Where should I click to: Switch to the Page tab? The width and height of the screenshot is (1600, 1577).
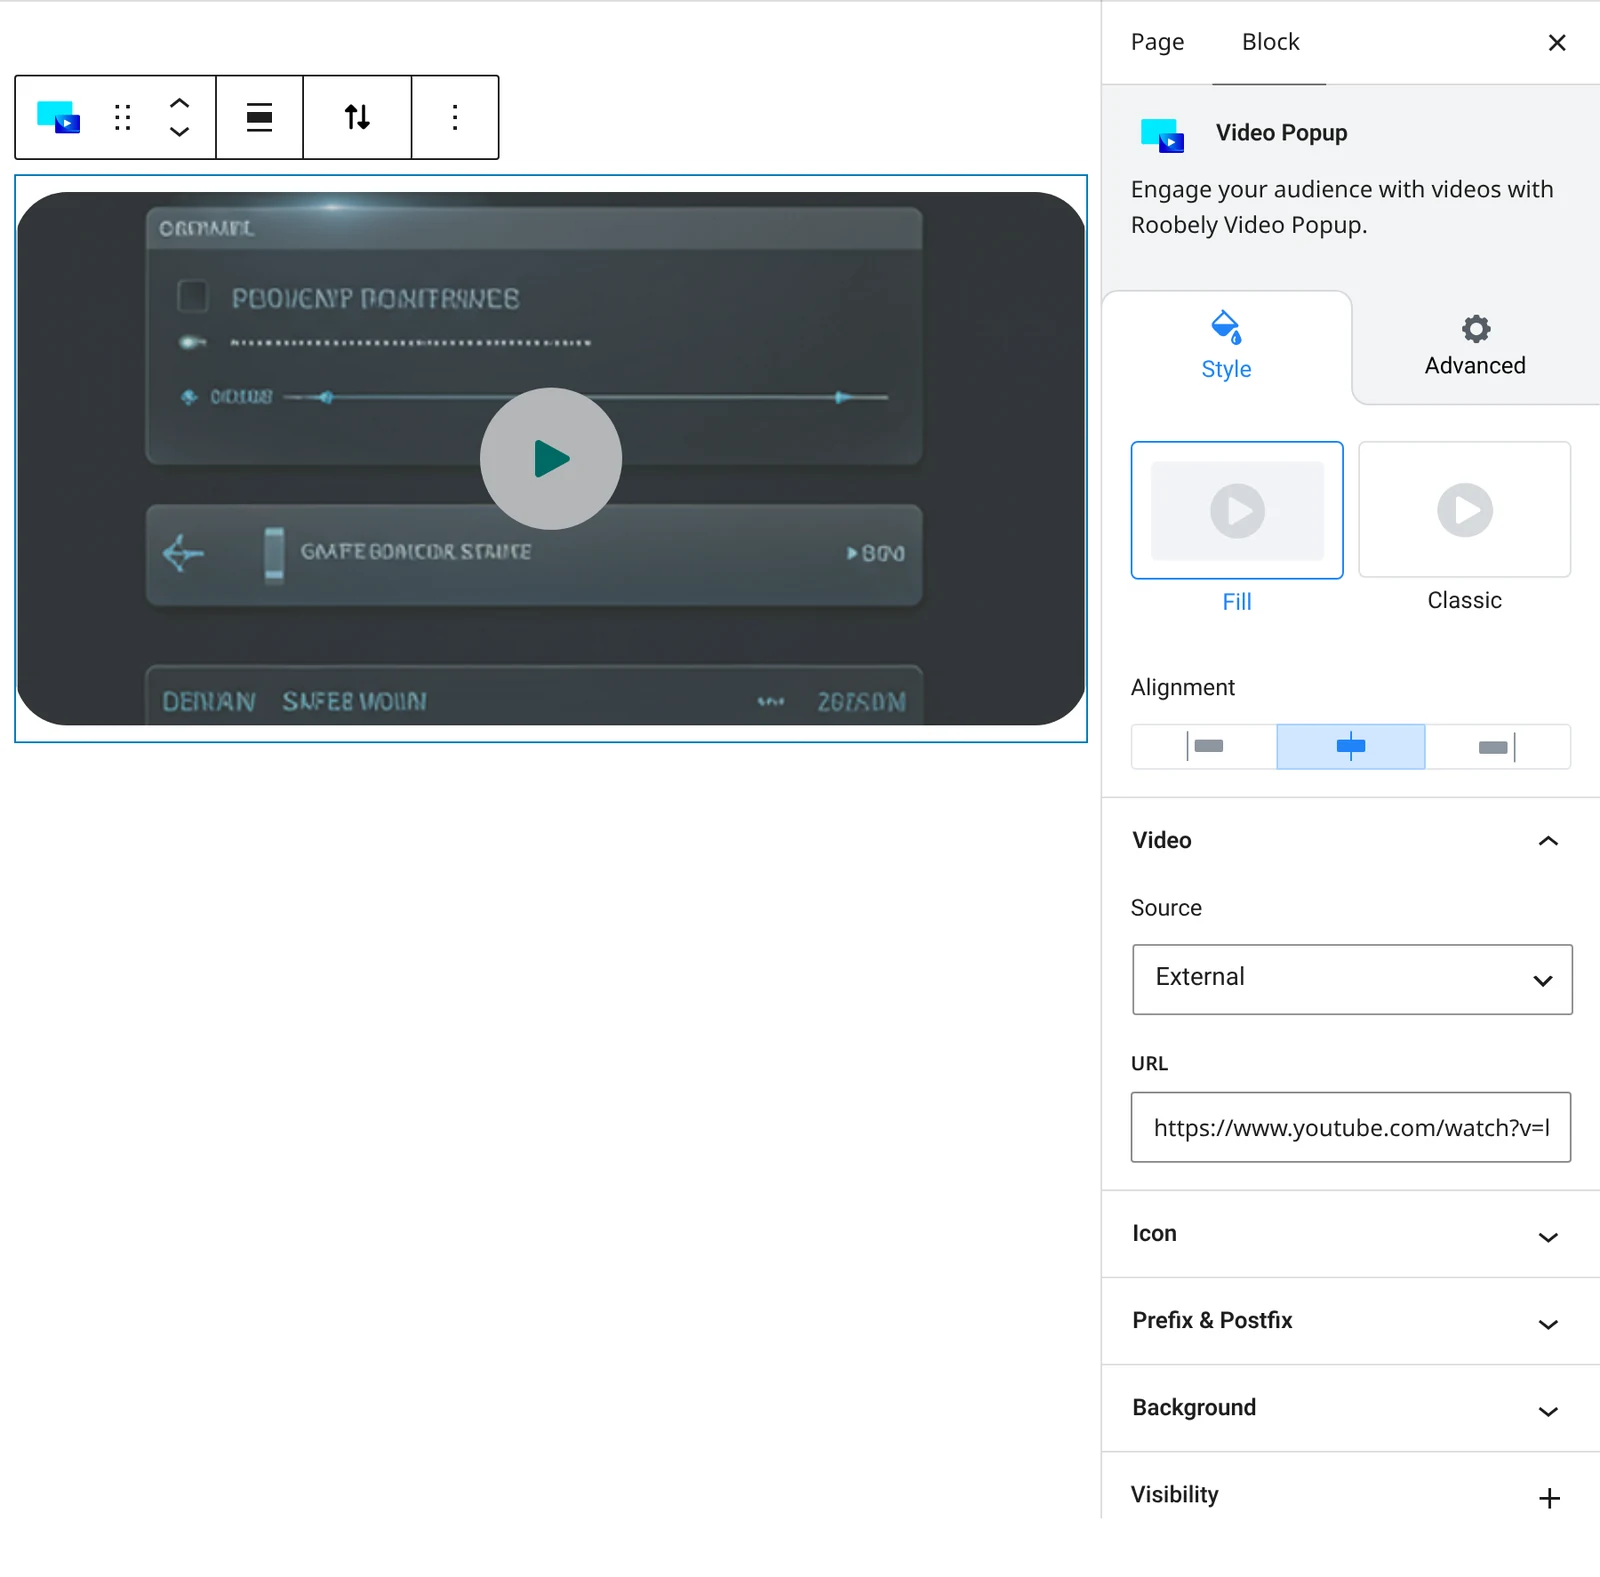1157,42
